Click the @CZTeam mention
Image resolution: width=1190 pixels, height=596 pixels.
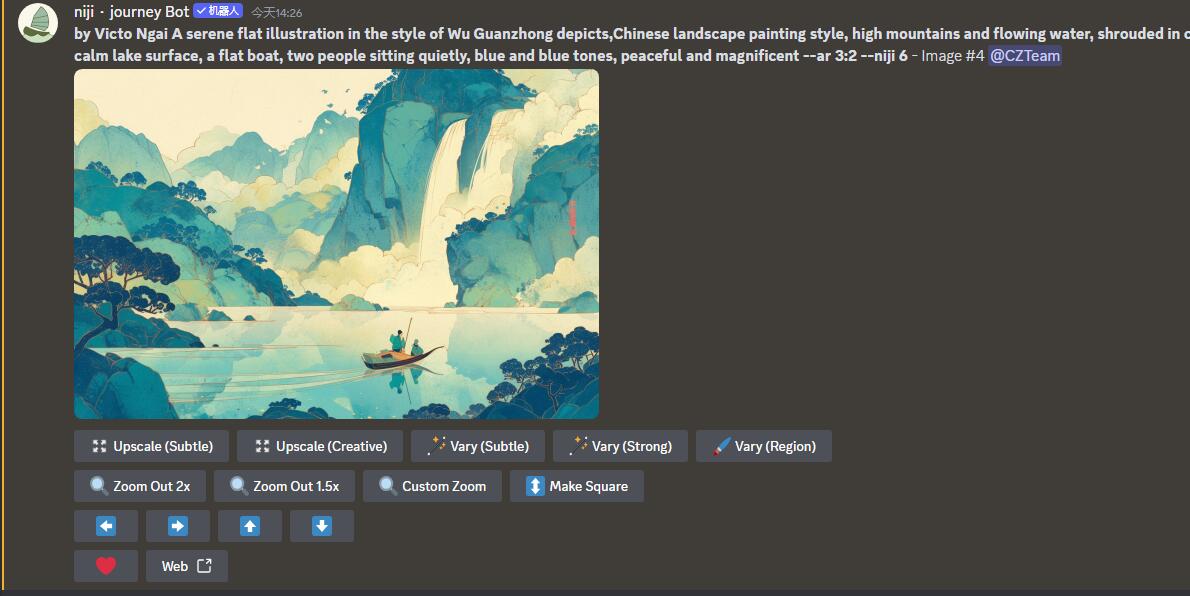[x=1025, y=56]
